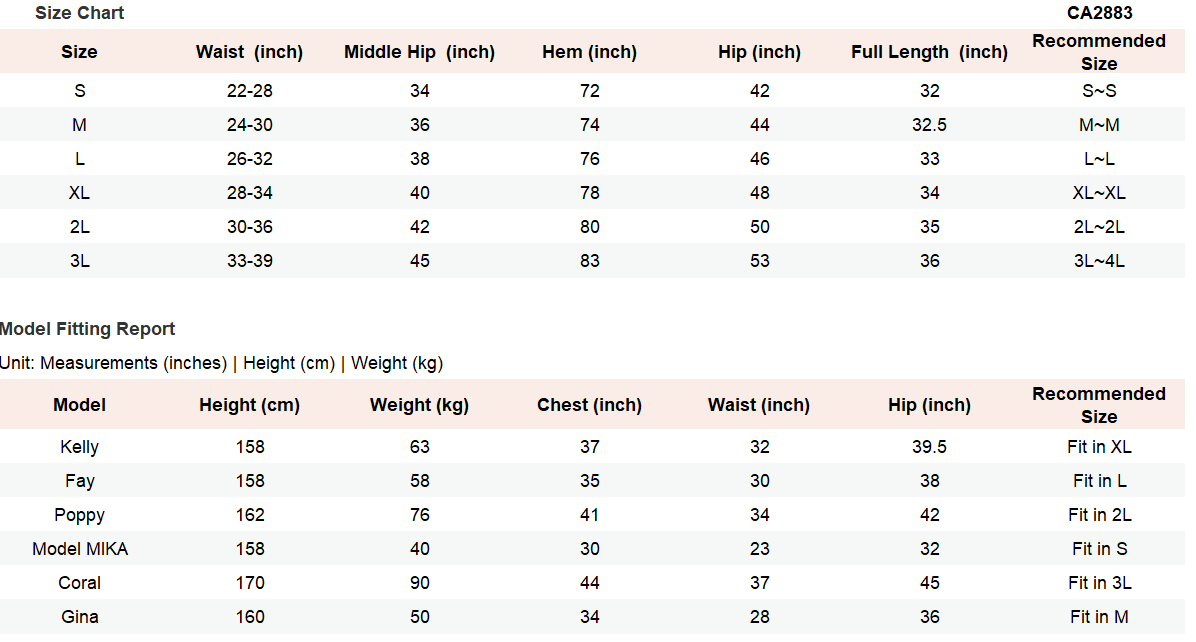Click the 'Weight (kg)' column header
The height and width of the screenshot is (642, 1196).
[x=419, y=405]
